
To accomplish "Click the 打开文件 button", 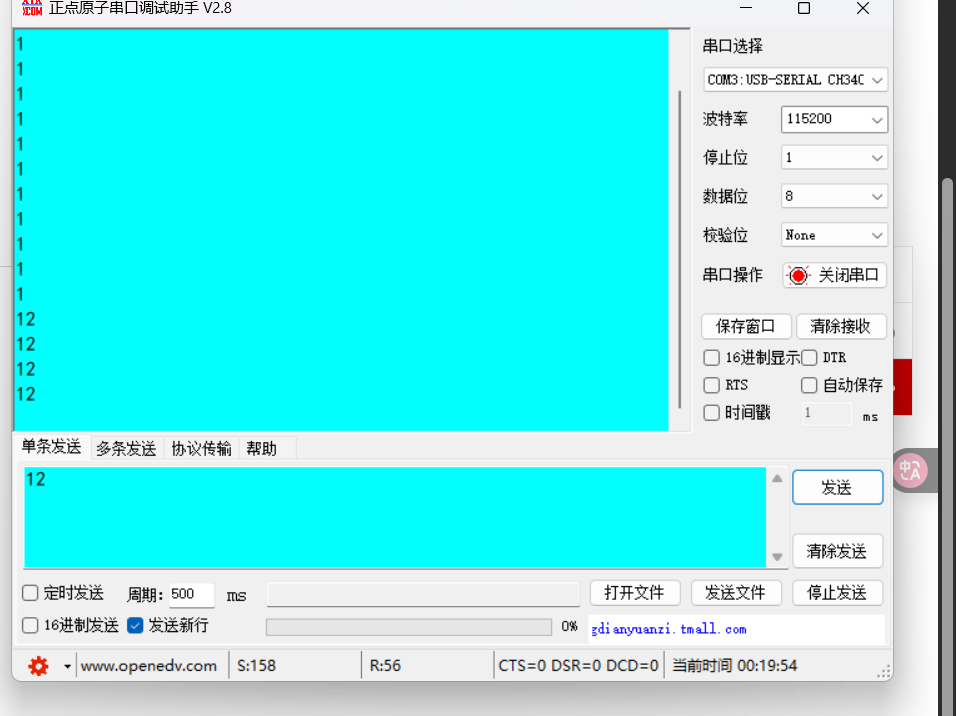I will (x=635, y=593).
